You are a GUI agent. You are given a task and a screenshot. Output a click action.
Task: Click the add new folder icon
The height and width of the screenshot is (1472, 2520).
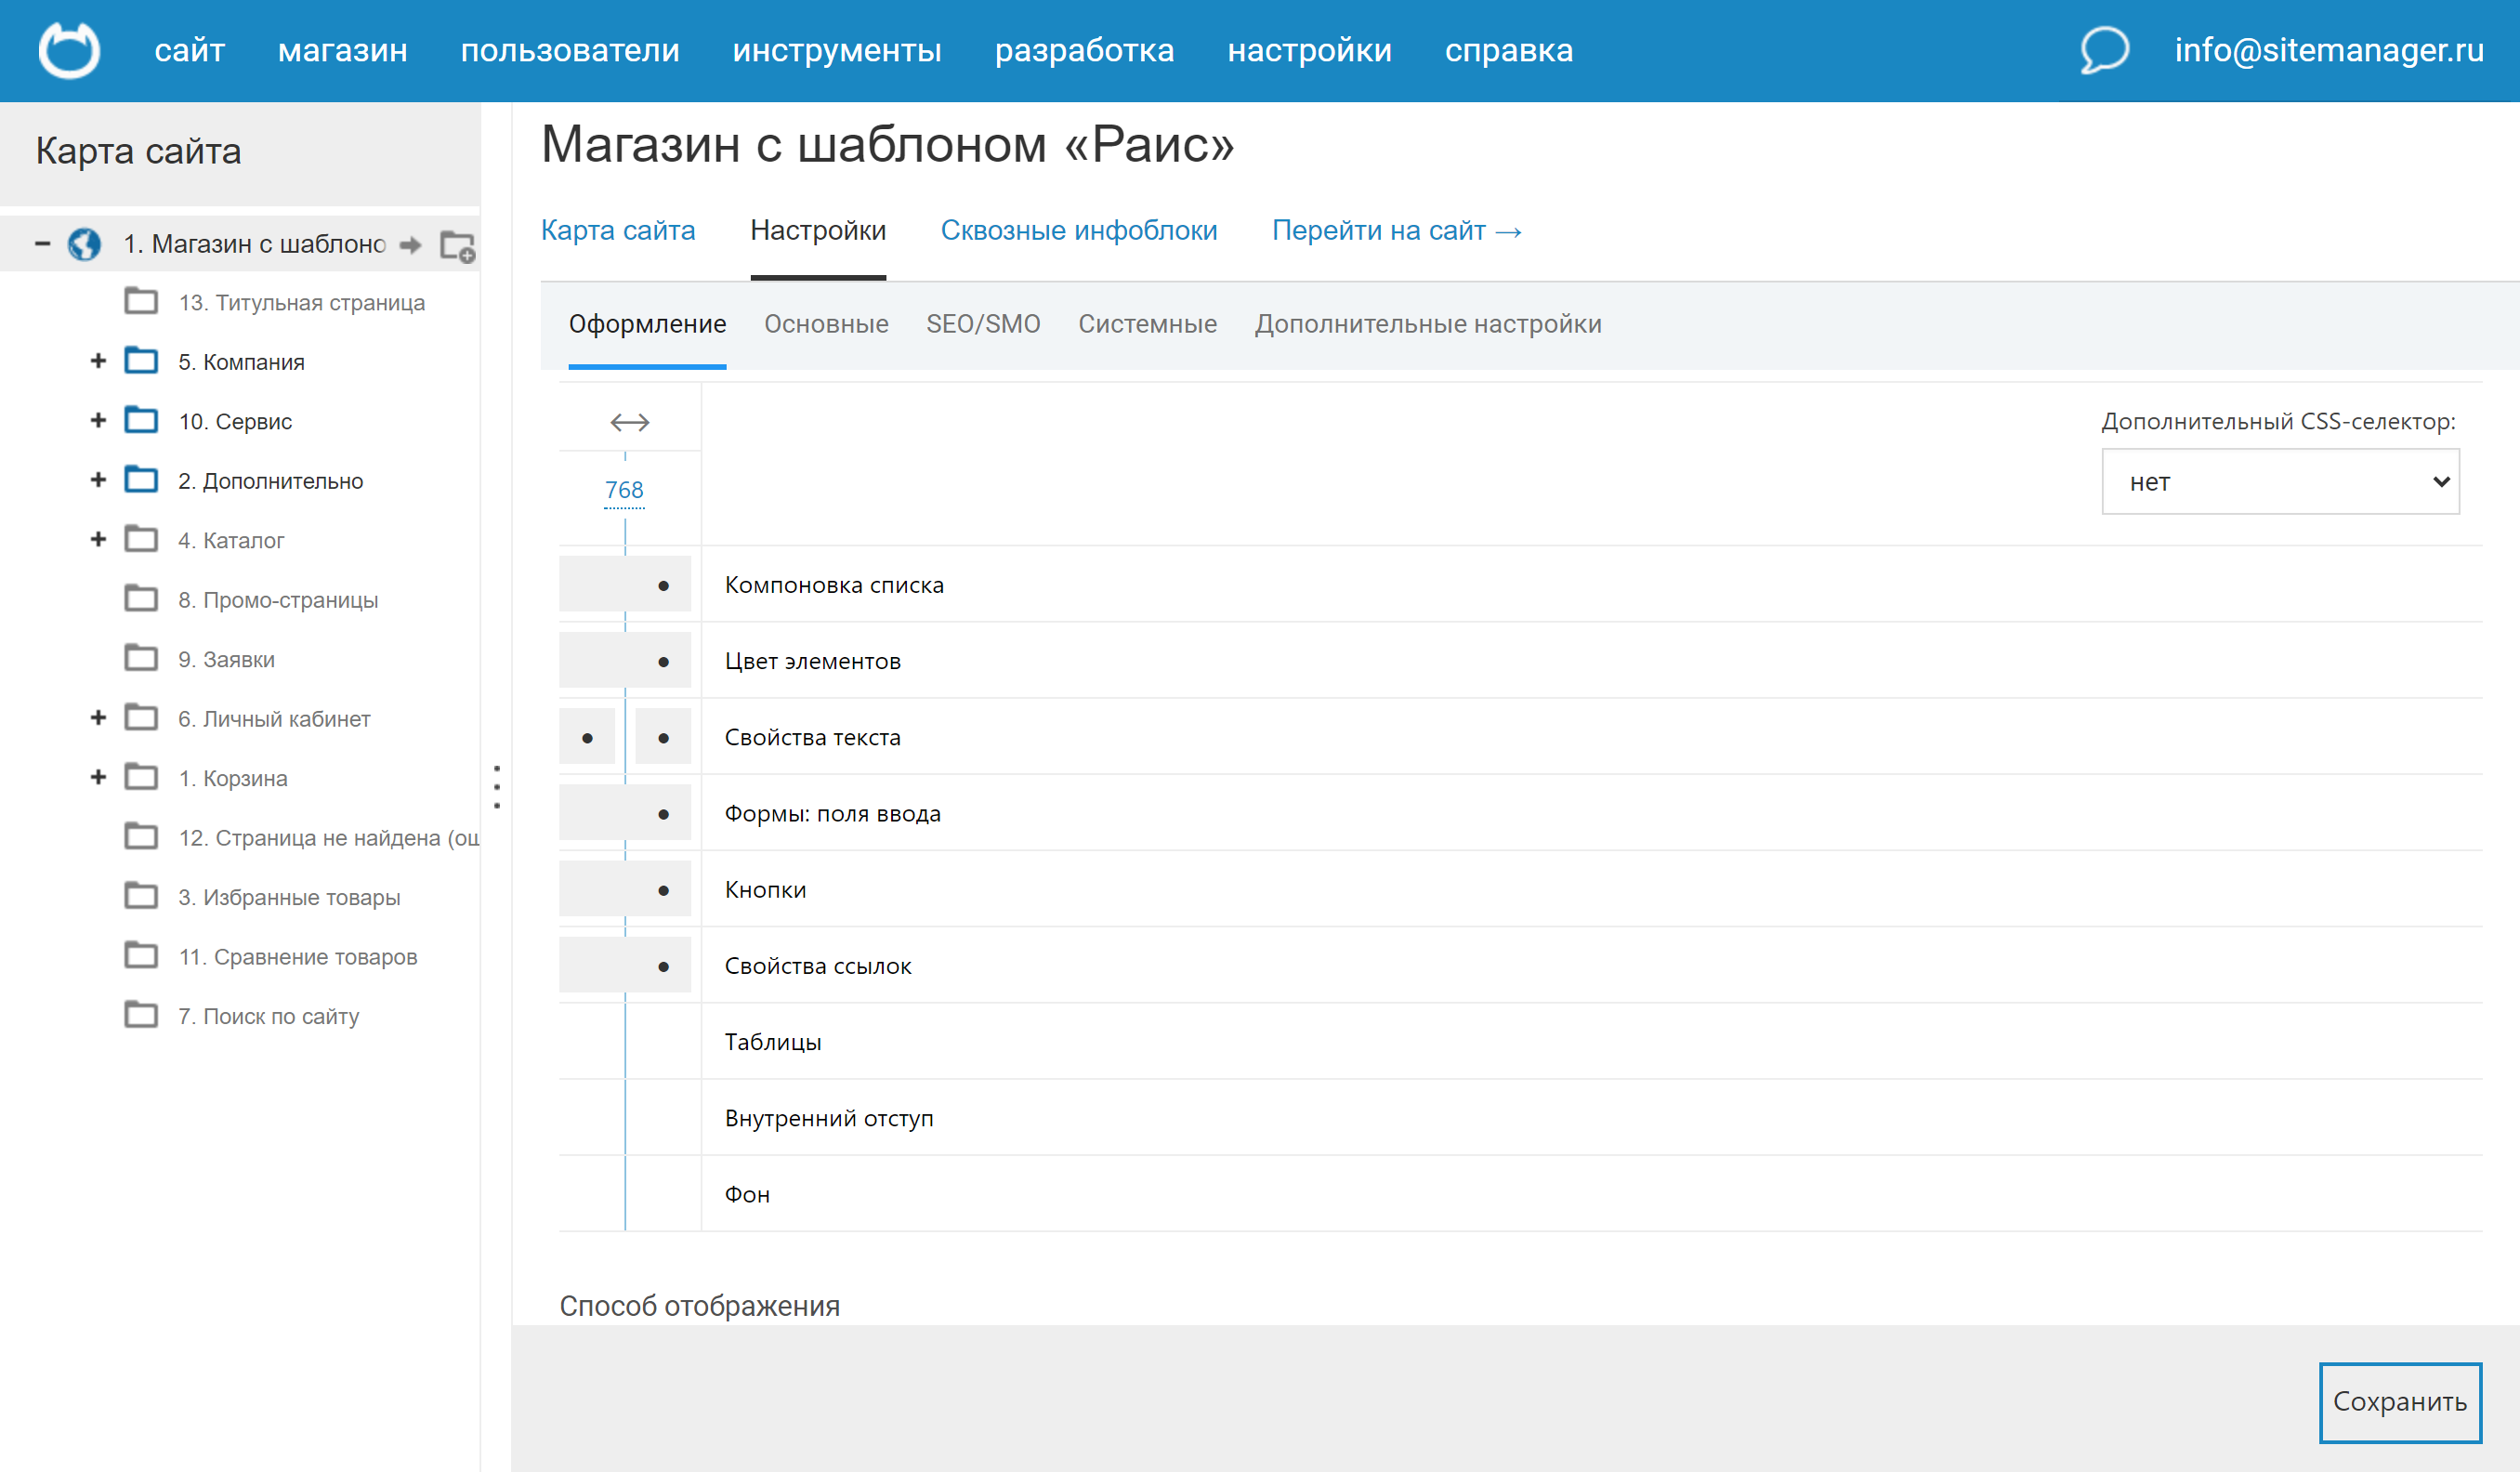coord(458,246)
